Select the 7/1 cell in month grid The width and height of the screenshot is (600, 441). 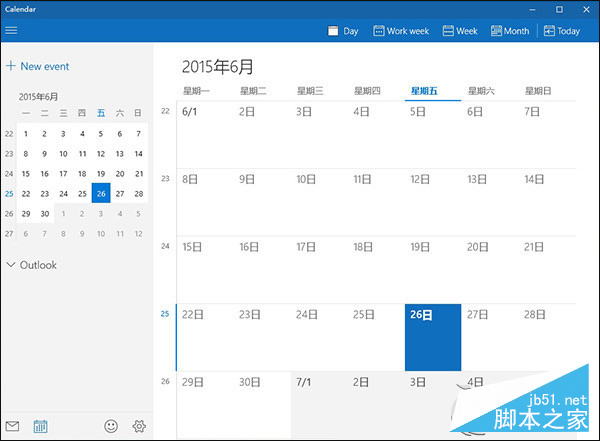coord(319,405)
